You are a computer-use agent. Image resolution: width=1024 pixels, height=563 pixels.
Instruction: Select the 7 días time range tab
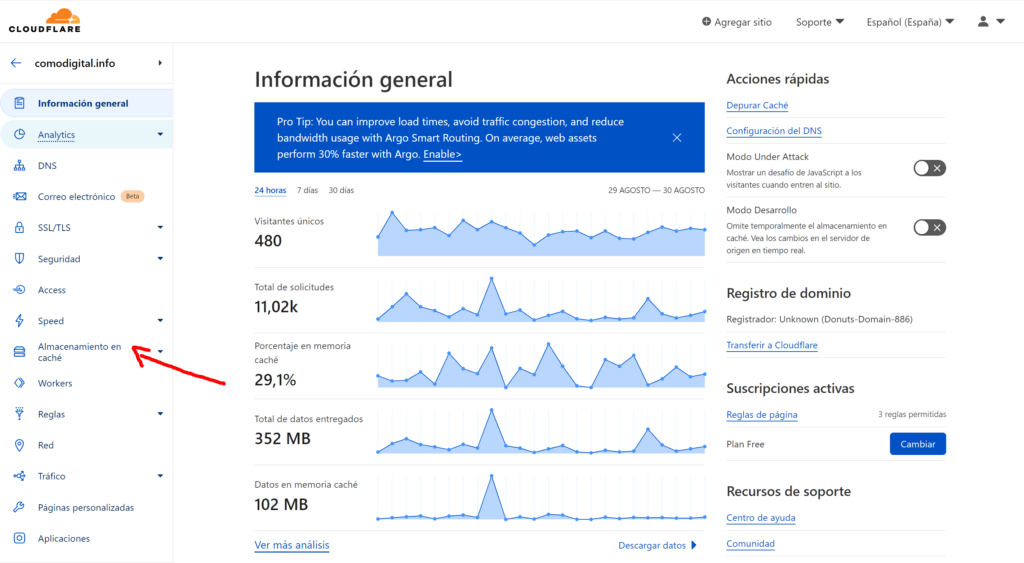(x=307, y=190)
